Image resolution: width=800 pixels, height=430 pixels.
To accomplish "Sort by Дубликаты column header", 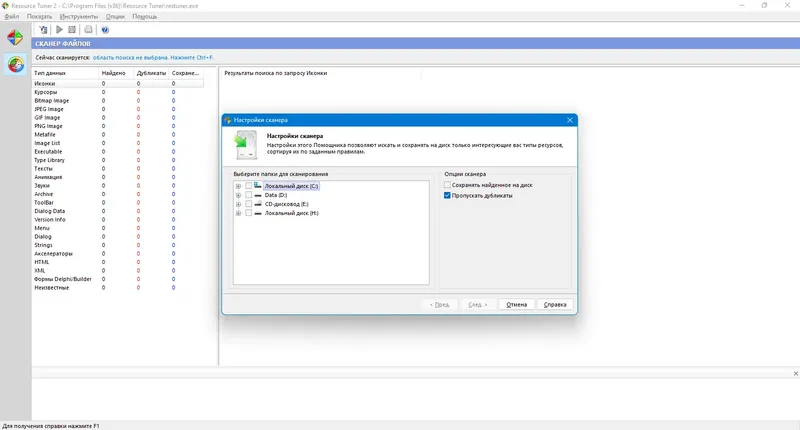I will point(151,73).
